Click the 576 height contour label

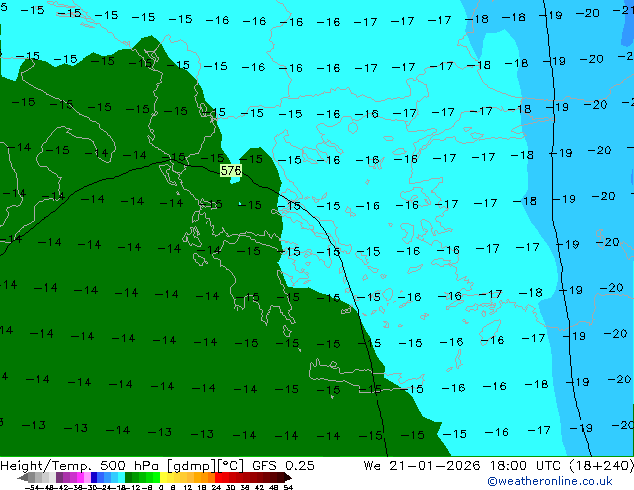point(231,171)
